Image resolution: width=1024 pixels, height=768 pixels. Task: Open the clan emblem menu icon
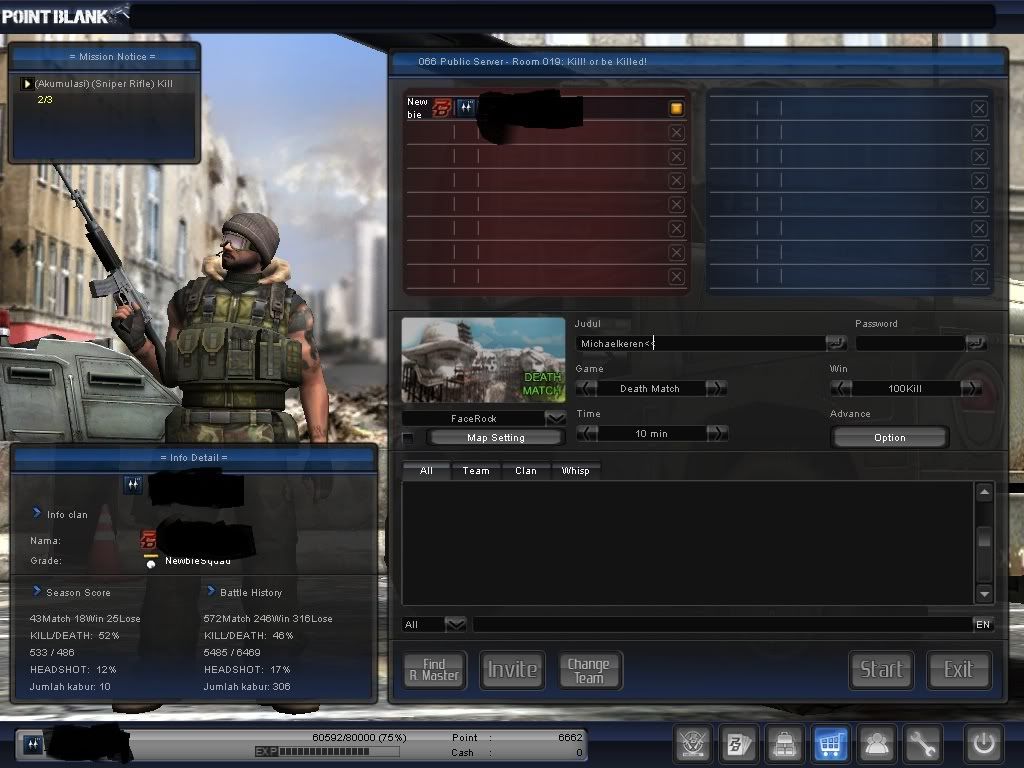(693, 743)
